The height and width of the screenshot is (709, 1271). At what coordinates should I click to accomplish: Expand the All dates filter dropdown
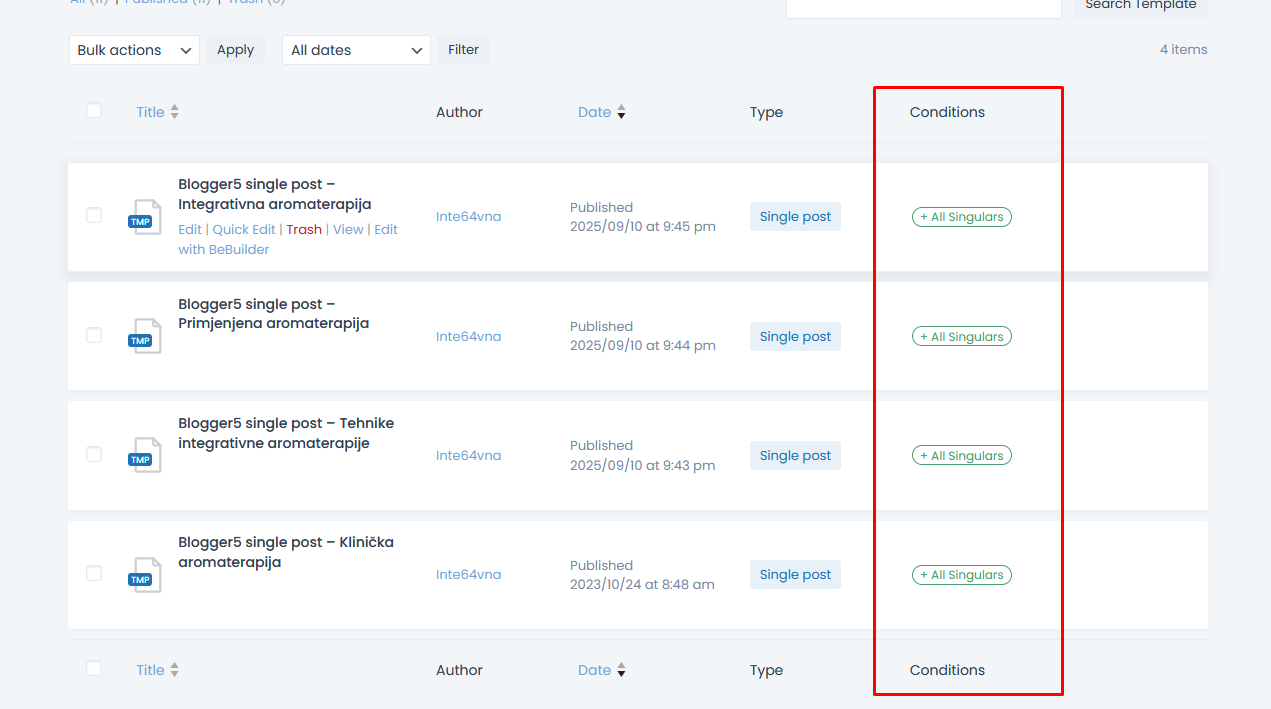(x=356, y=50)
